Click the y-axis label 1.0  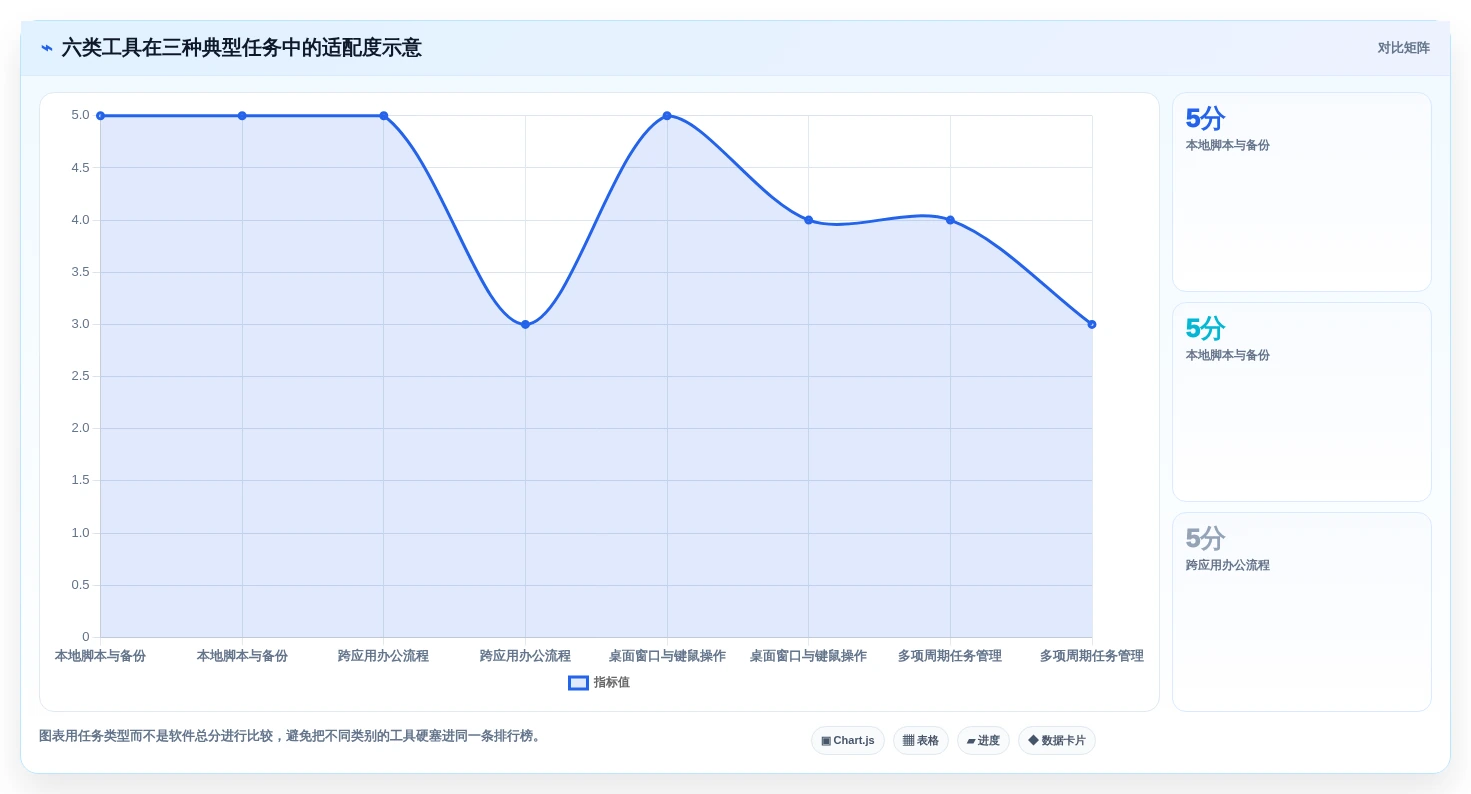80,533
